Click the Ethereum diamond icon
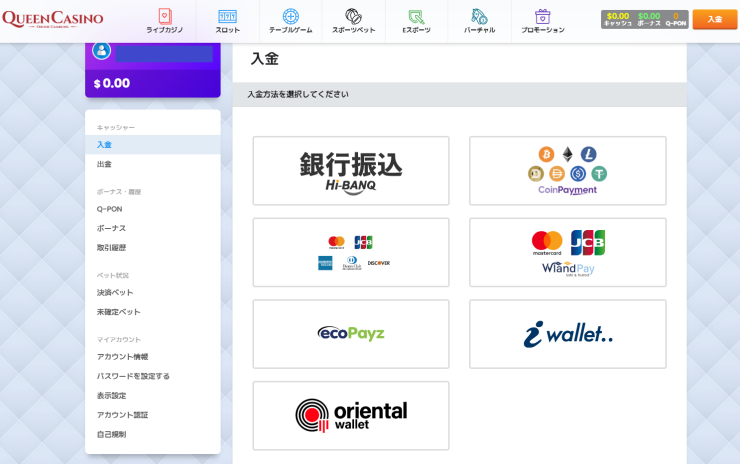Viewport: 740px width, 464px height. click(567, 154)
